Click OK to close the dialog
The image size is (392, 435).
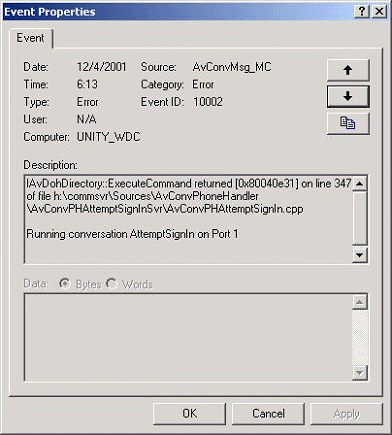(x=190, y=413)
